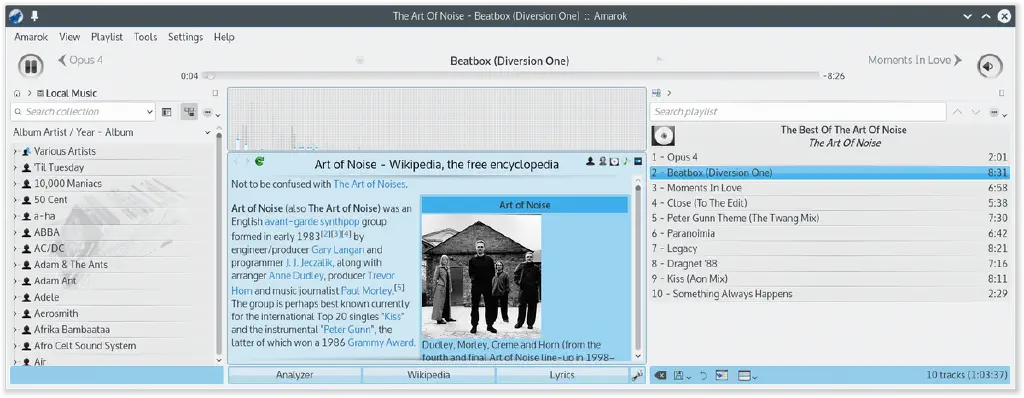Pause playback with the main pause button
1024x398 pixels.
(30, 66)
